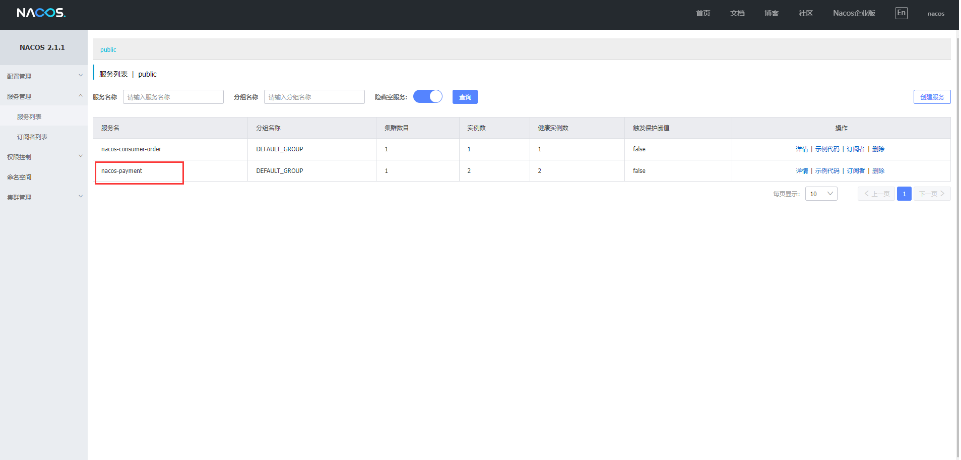Open 详情 for nacos-consumer-order row
This screenshot has height=460, width=961.
[x=802, y=149]
